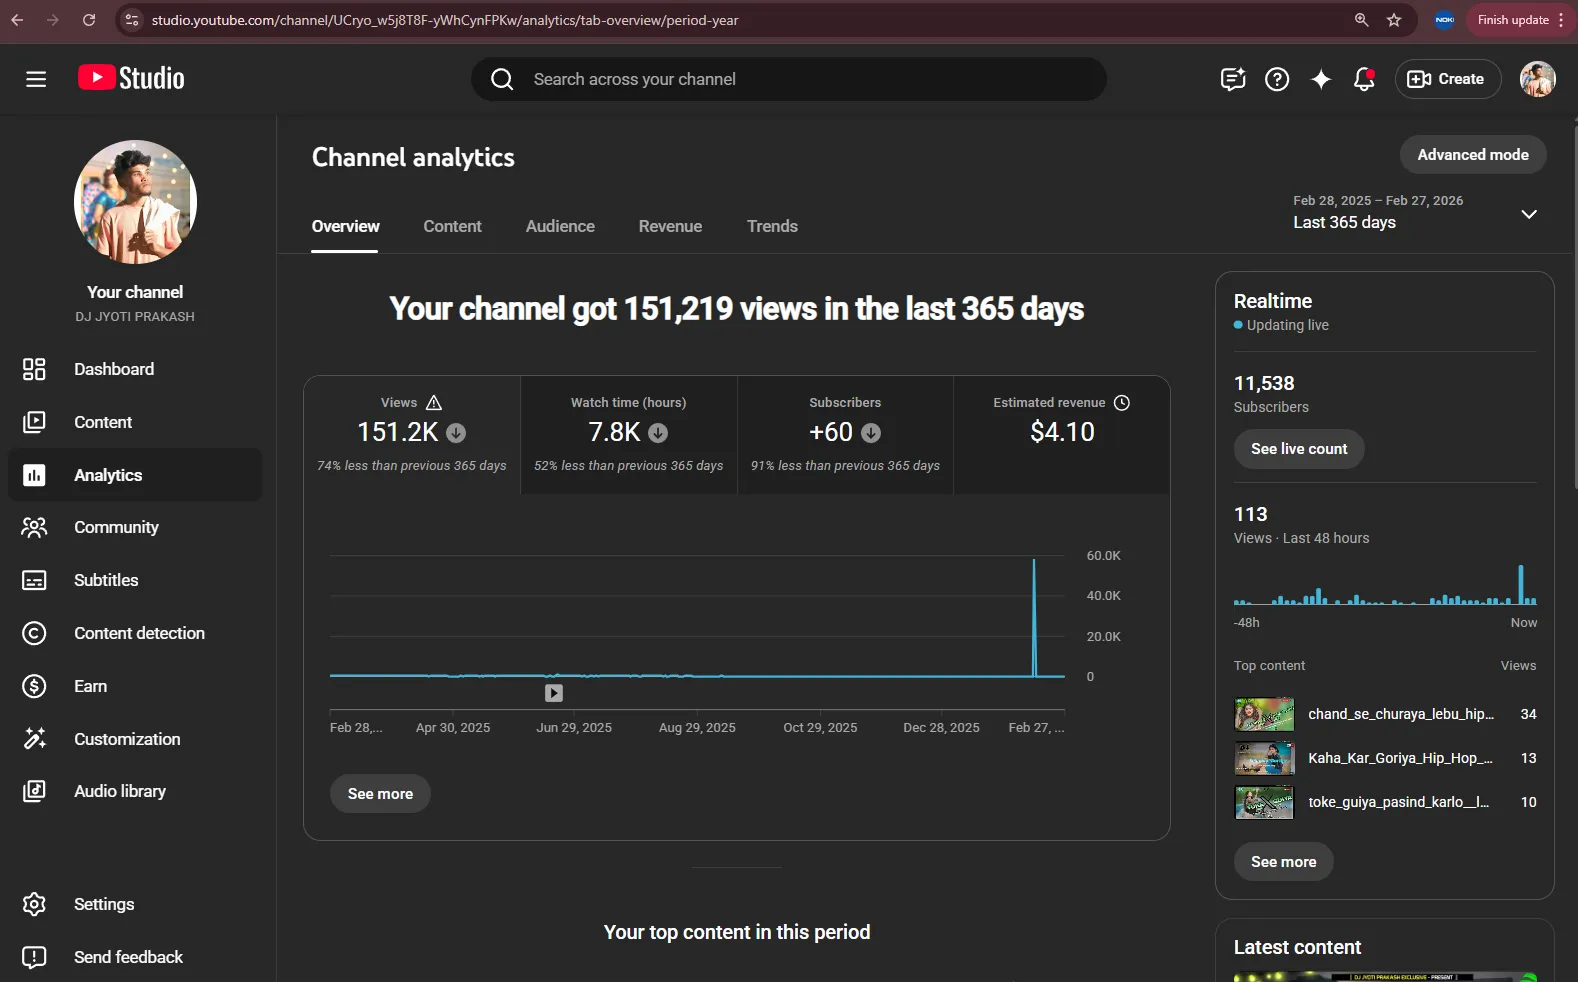Open the comments feedback icon in the header
The width and height of the screenshot is (1578, 982).
[1233, 79]
